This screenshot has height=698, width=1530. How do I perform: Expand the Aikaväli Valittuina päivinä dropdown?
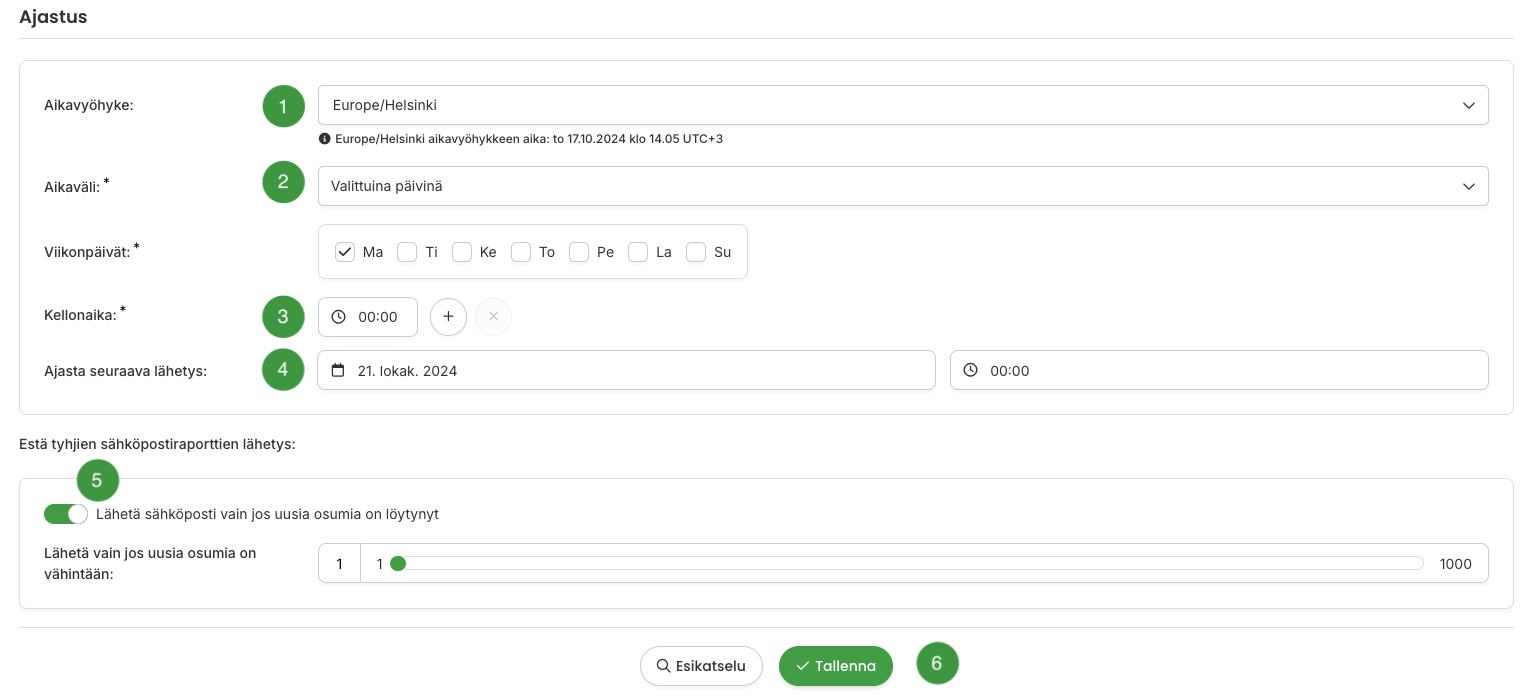[x=902, y=186]
